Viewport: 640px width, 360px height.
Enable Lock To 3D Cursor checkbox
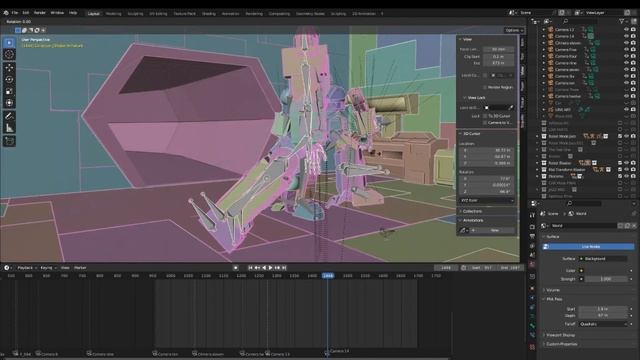point(485,116)
